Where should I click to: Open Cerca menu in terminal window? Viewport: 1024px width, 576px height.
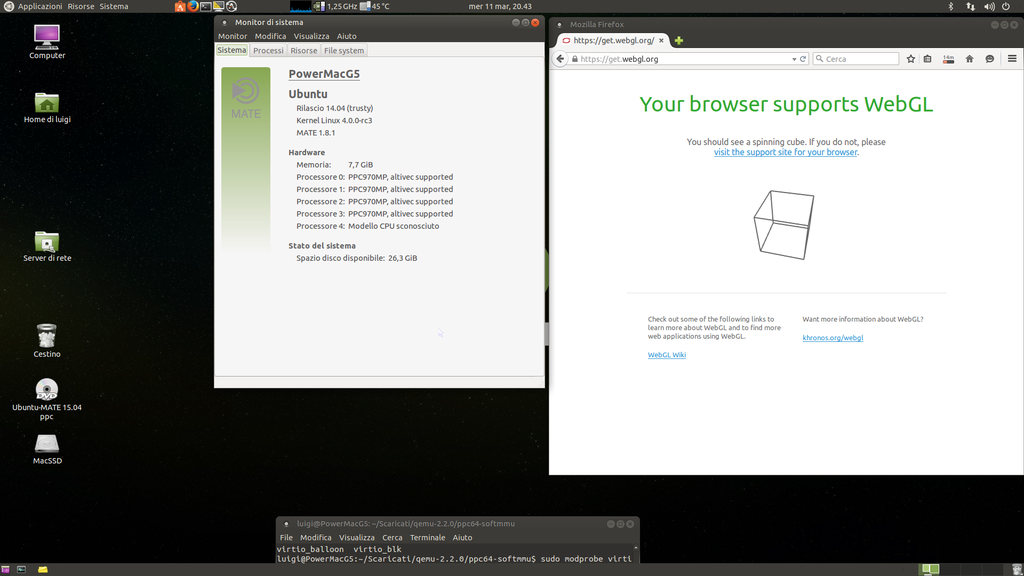(392, 537)
